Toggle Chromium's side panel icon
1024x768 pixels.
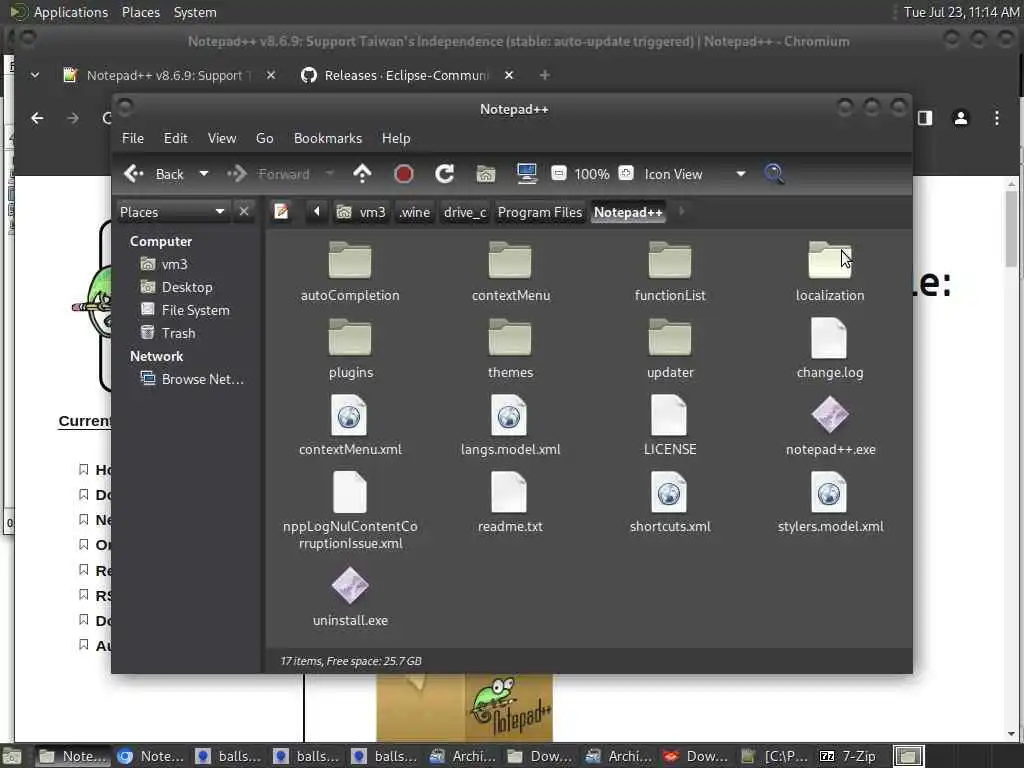click(x=925, y=118)
